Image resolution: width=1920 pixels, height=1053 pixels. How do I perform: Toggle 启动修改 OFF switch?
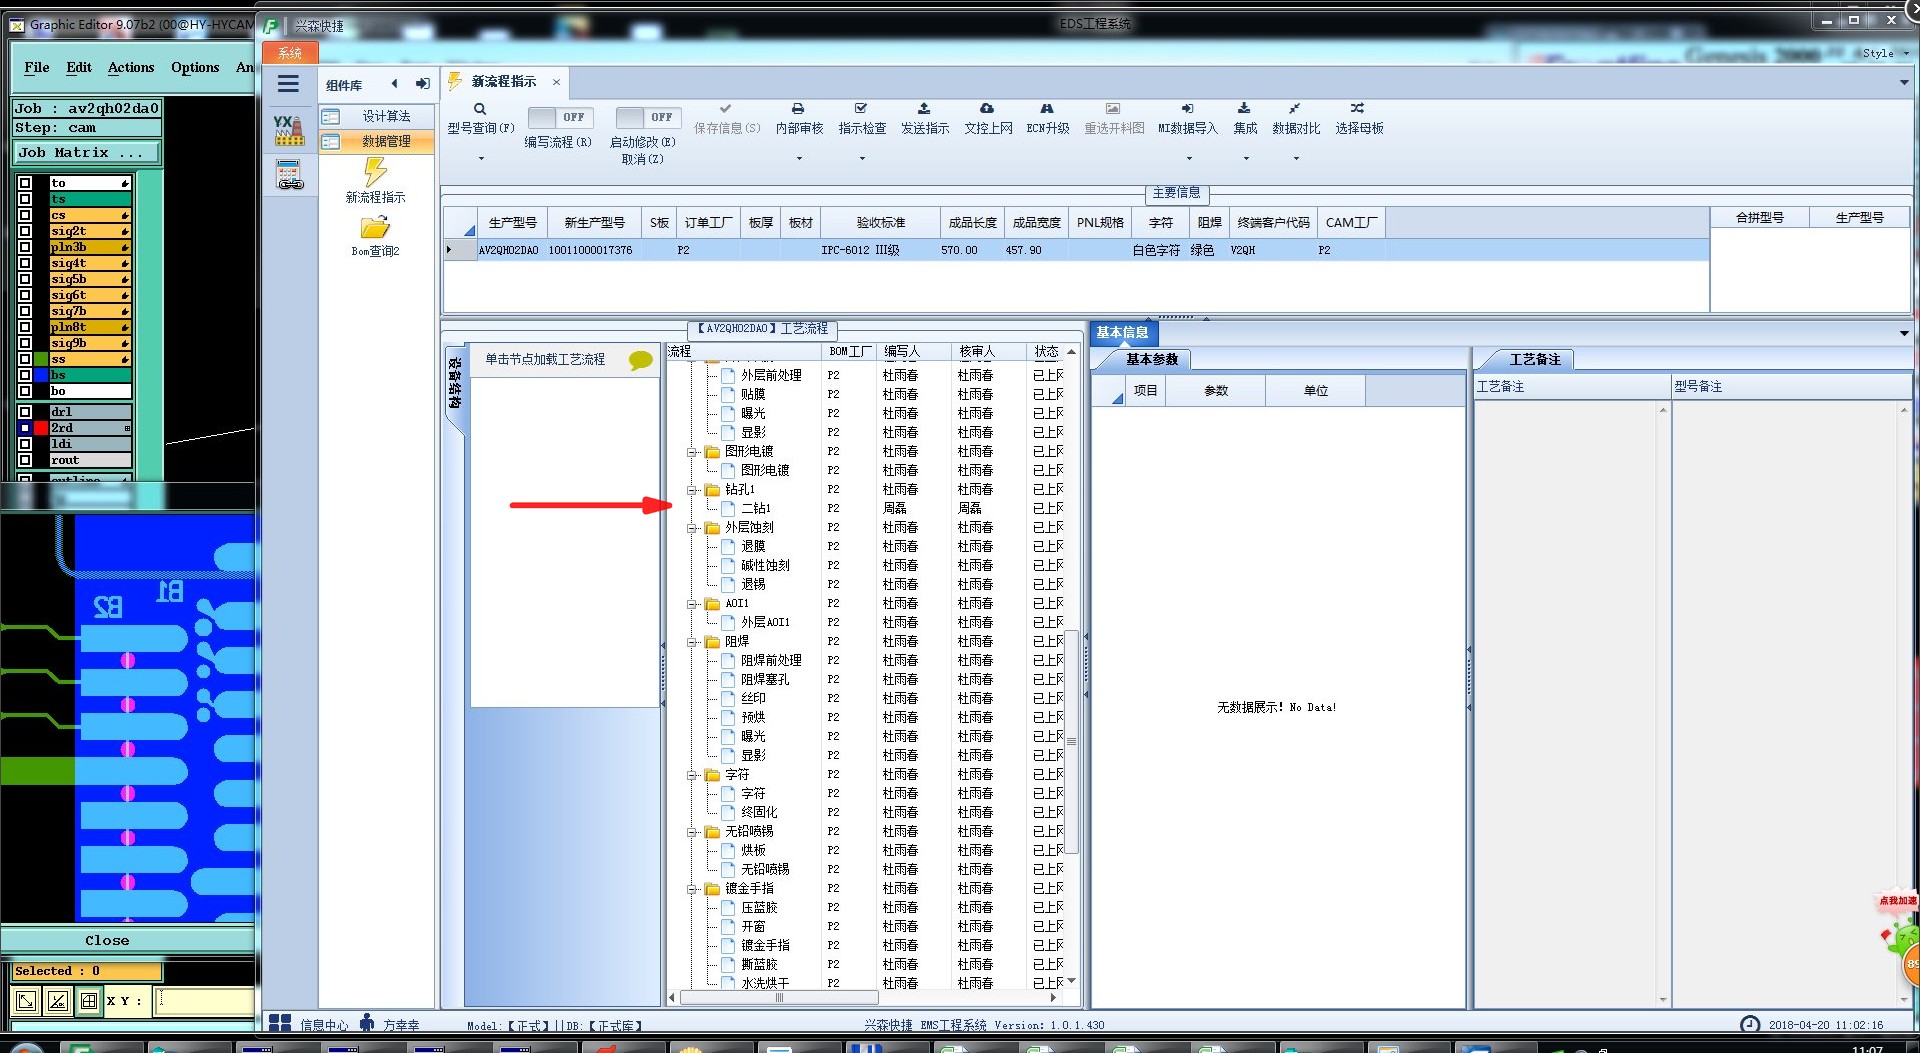[649, 117]
